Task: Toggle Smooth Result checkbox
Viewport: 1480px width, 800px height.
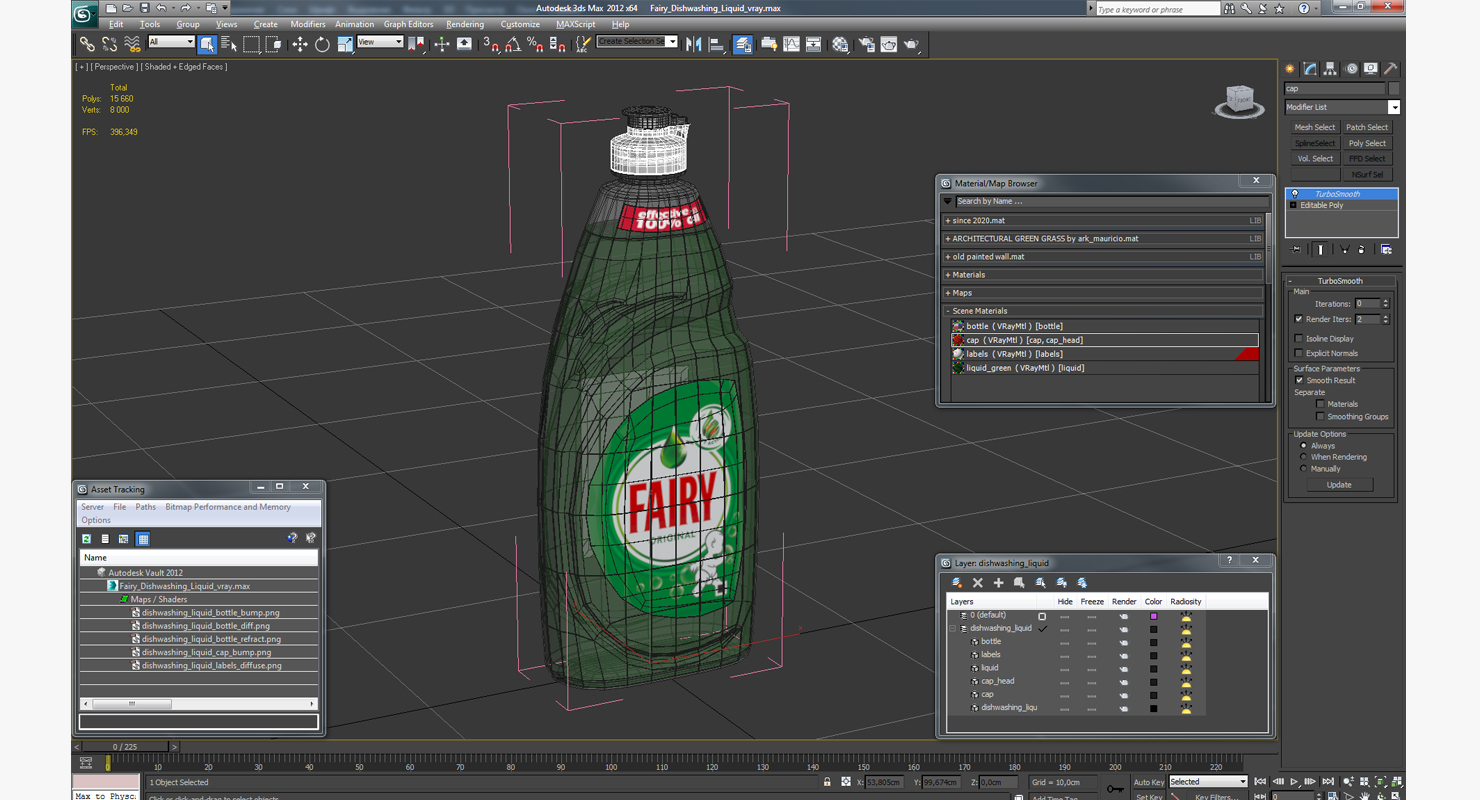Action: pos(1299,380)
